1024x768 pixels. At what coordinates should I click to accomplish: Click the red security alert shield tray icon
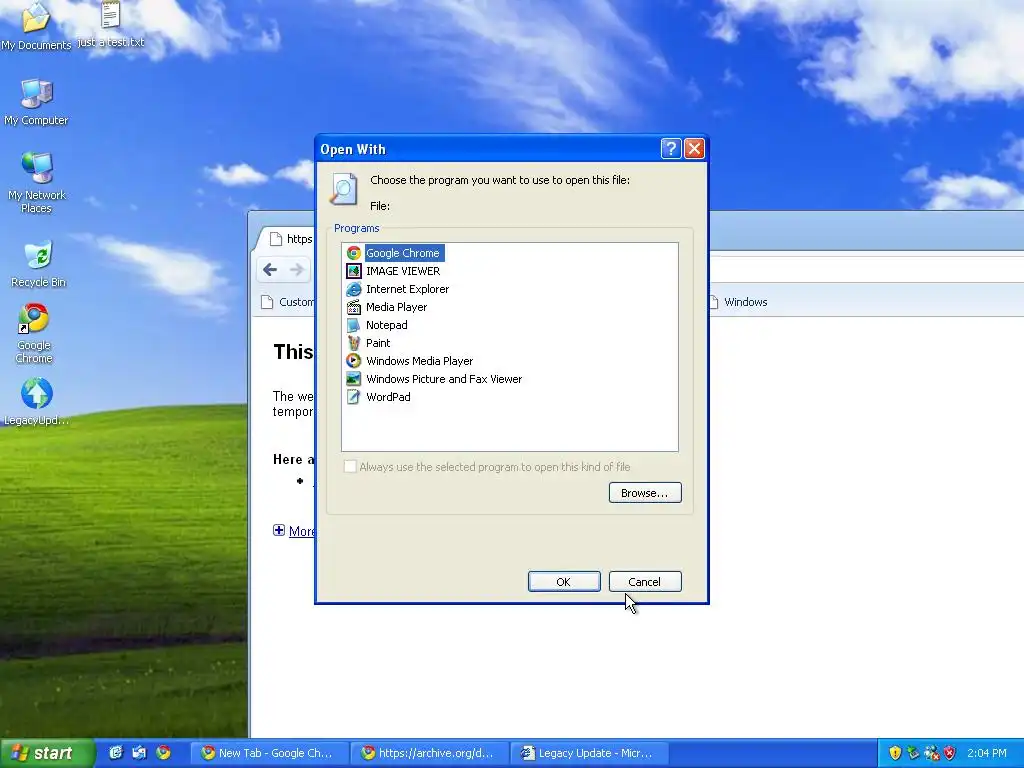[950, 753]
